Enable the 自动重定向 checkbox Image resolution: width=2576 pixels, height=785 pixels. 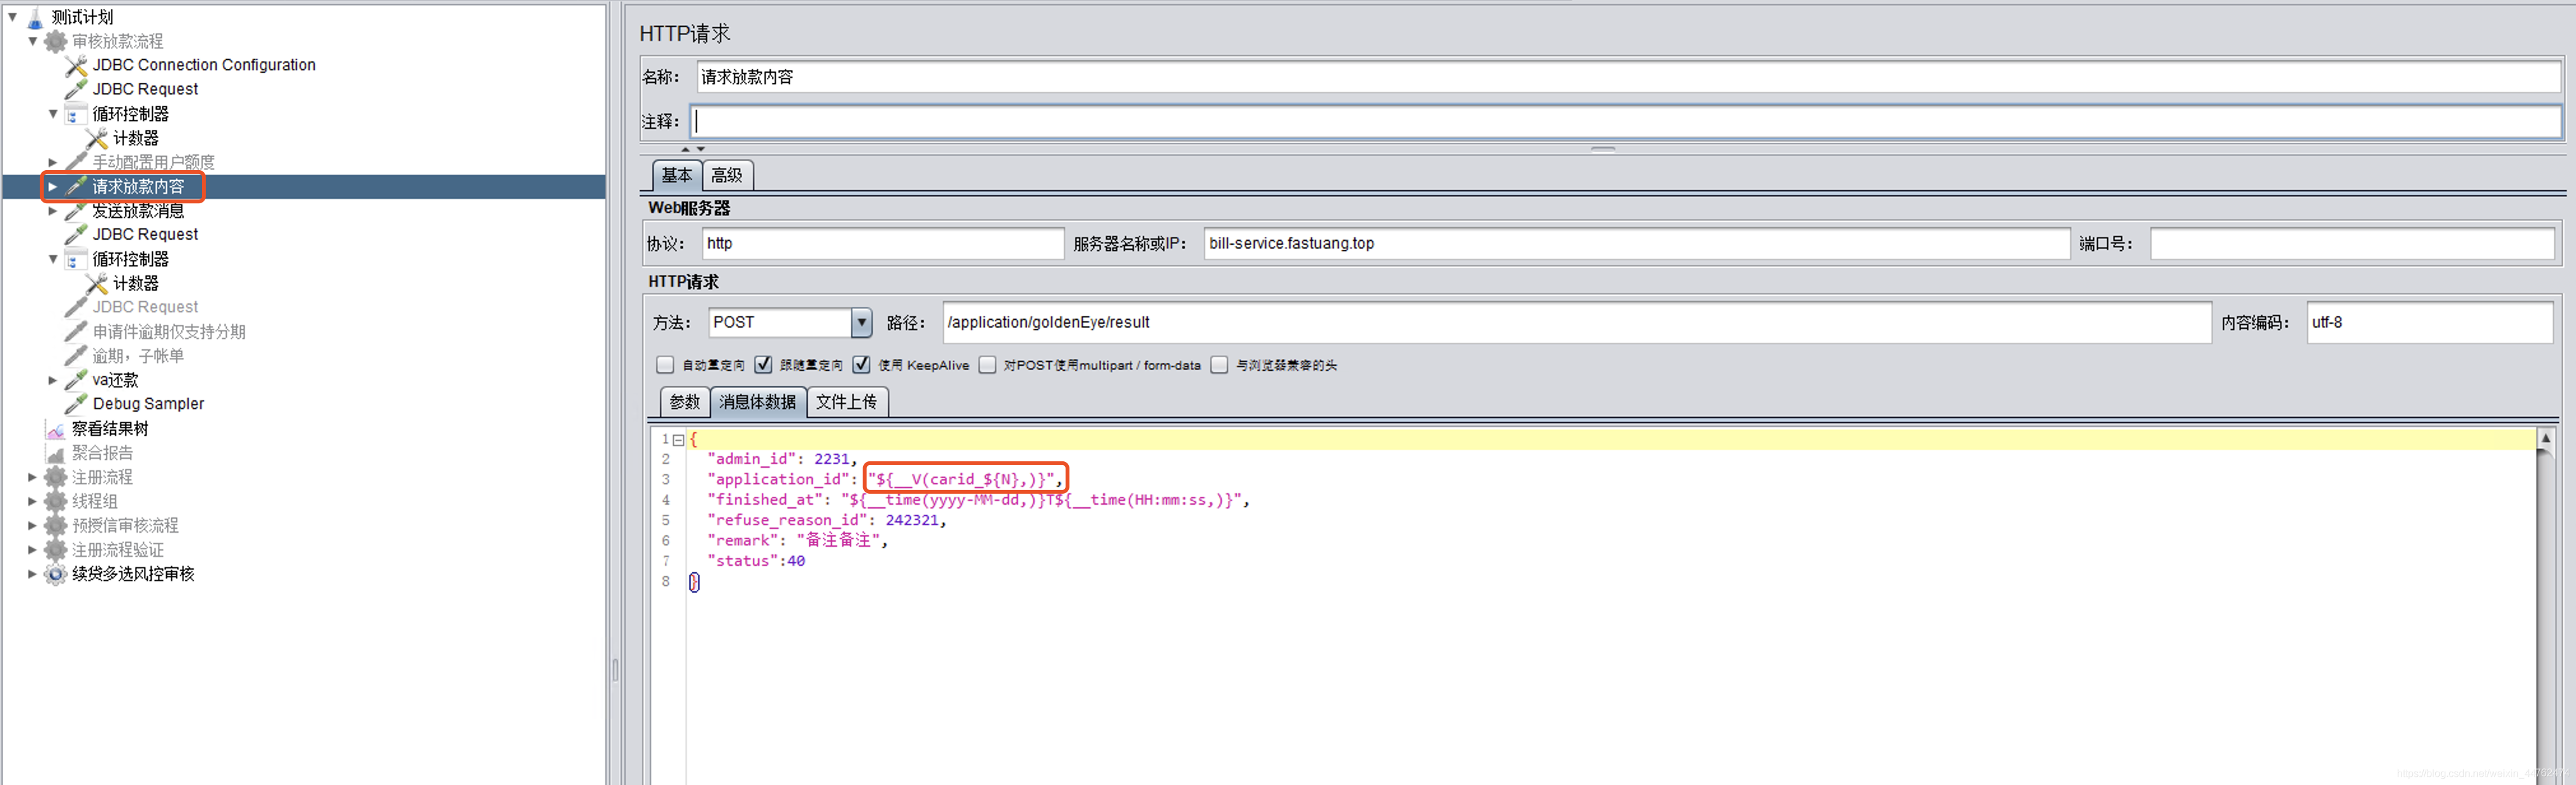[665, 365]
